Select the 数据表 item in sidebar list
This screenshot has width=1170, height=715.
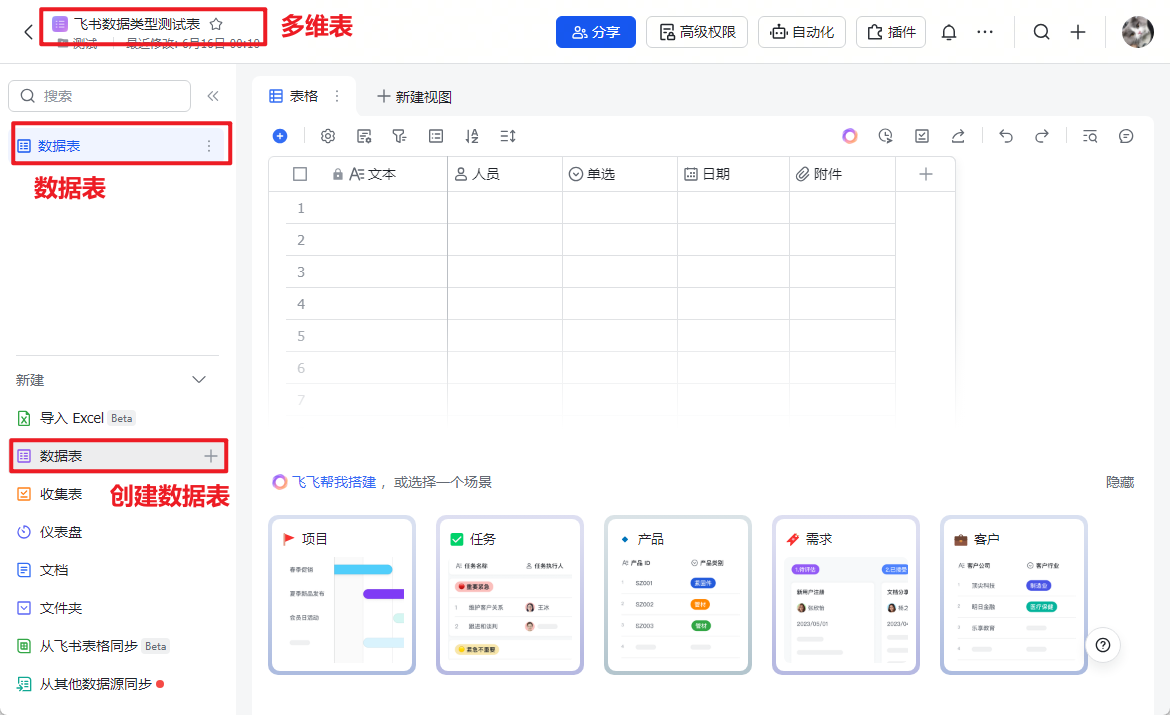tap(121, 146)
